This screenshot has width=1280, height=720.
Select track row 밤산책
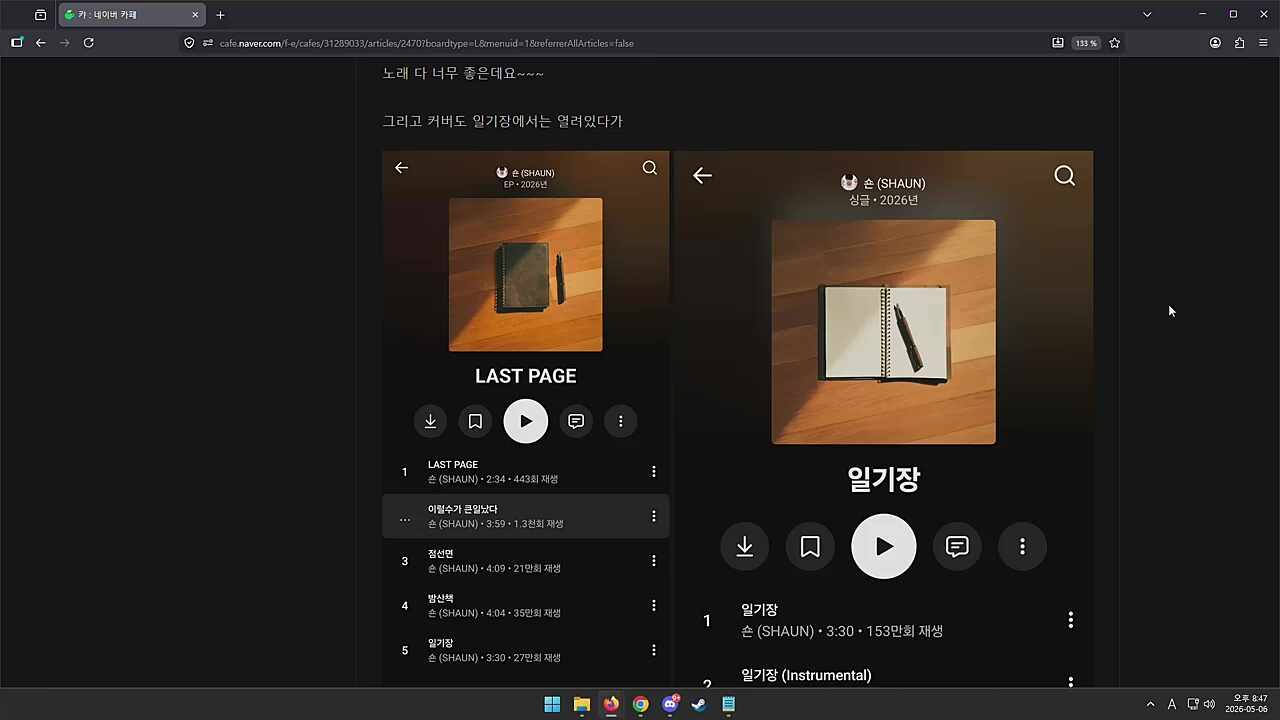coord(526,605)
